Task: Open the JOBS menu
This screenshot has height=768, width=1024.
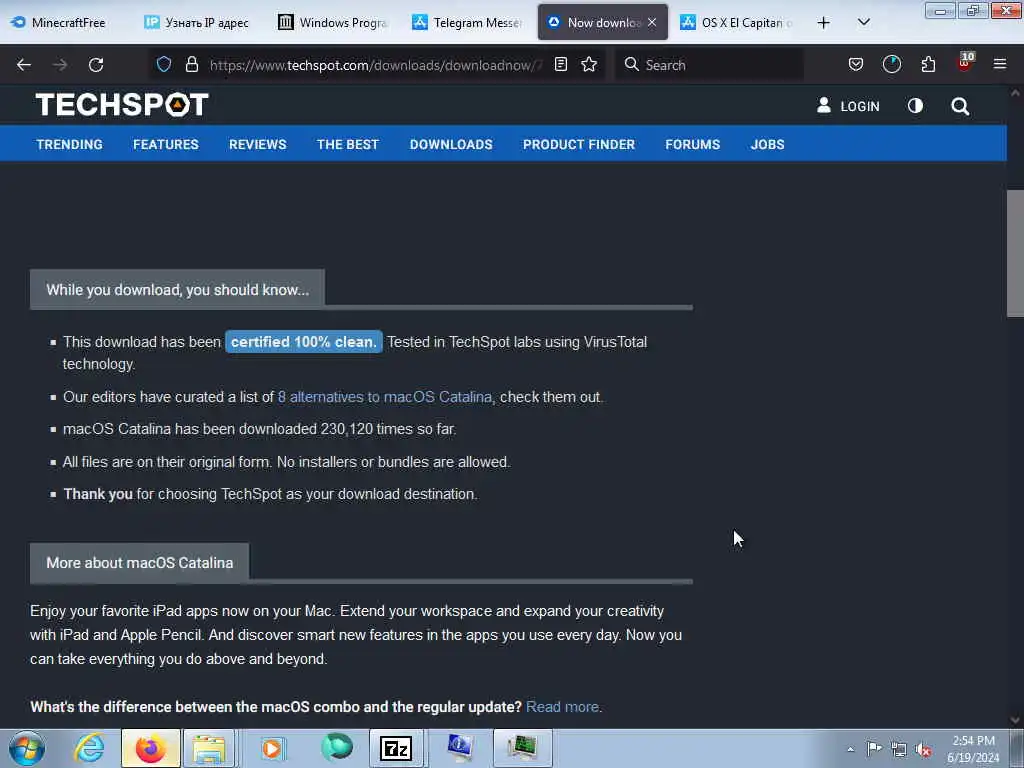Action: click(767, 144)
